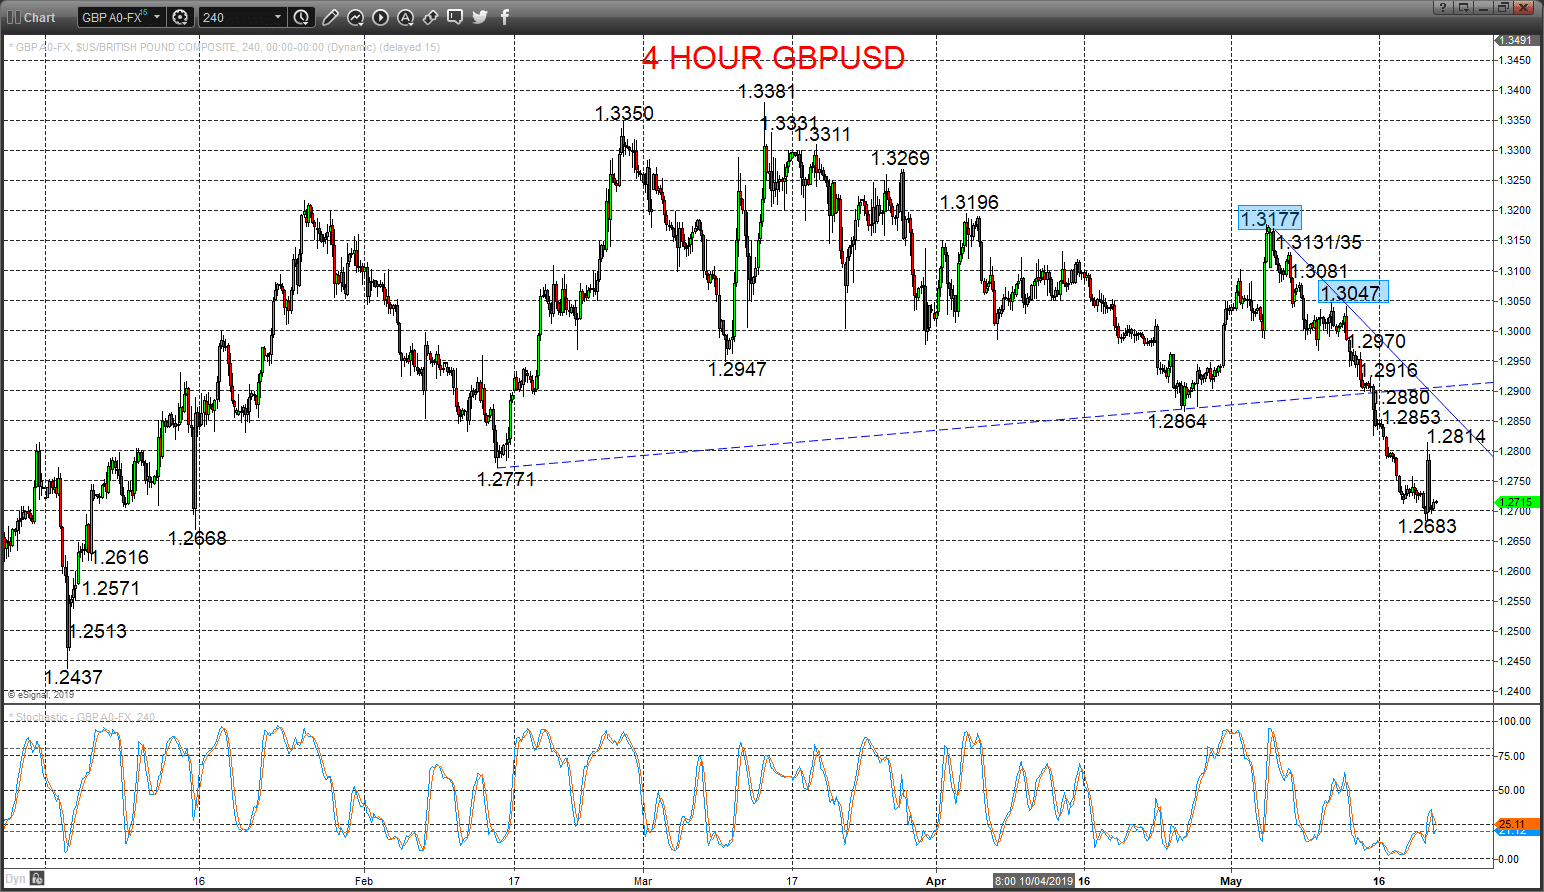Select the pencil drawing tool

(x=331, y=17)
